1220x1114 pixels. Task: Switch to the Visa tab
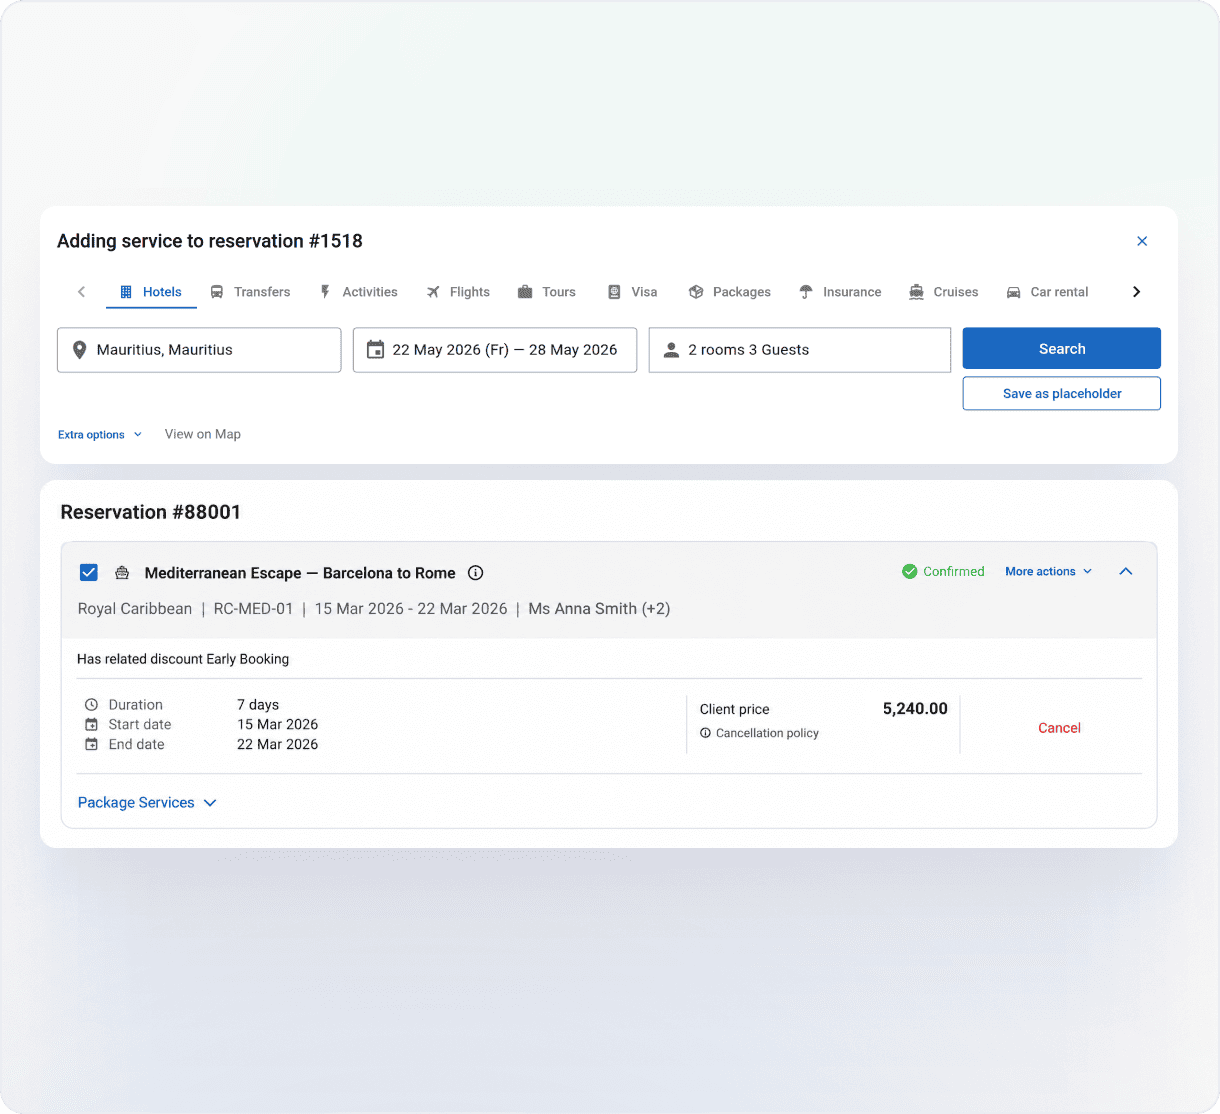point(633,292)
